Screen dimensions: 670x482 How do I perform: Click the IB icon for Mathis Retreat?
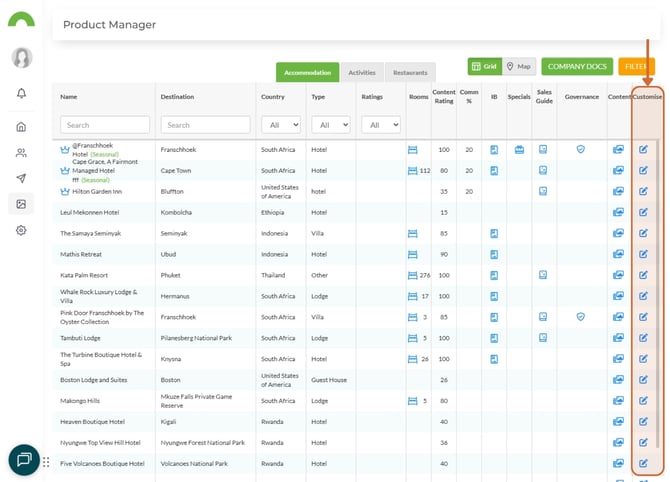494,254
